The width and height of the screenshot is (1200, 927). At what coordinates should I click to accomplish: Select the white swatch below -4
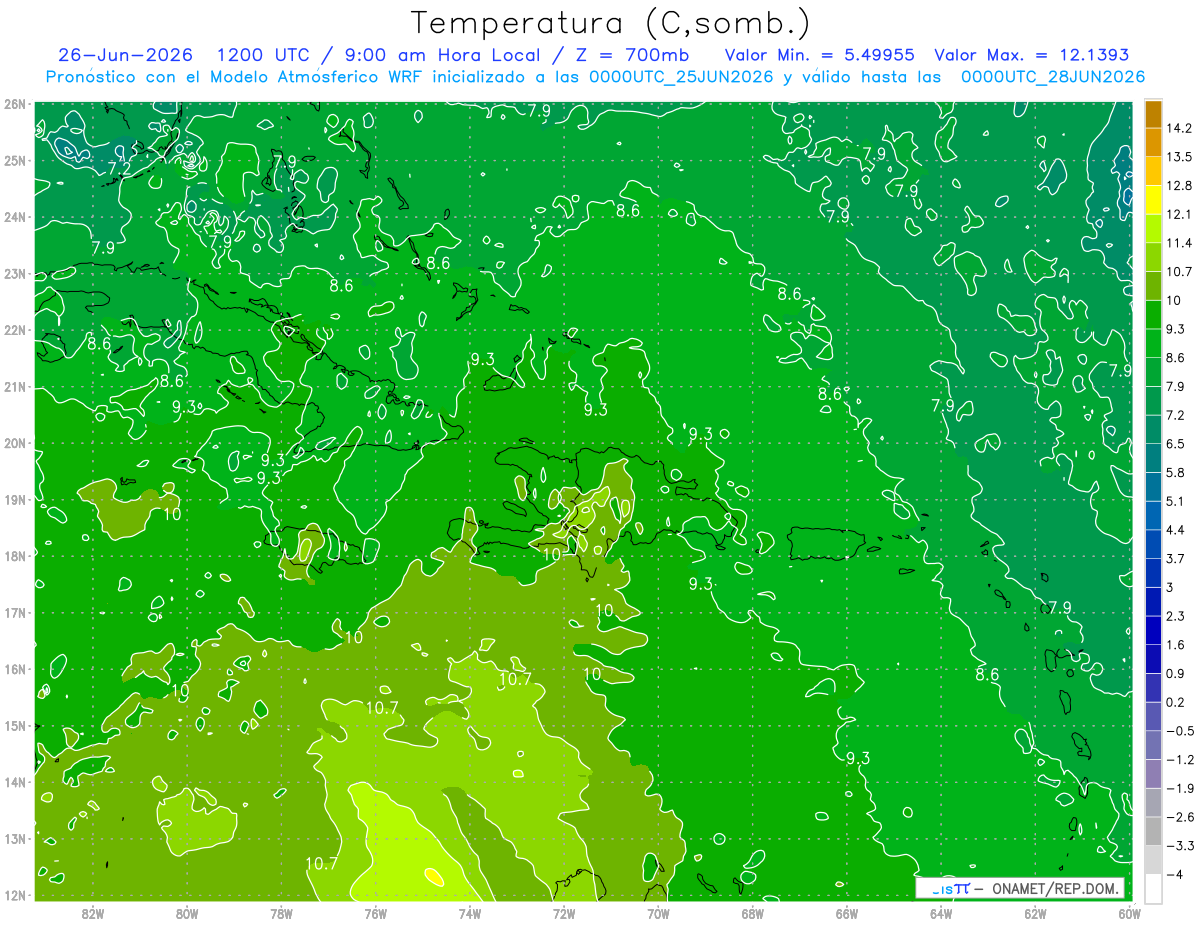click(x=1153, y=888)
